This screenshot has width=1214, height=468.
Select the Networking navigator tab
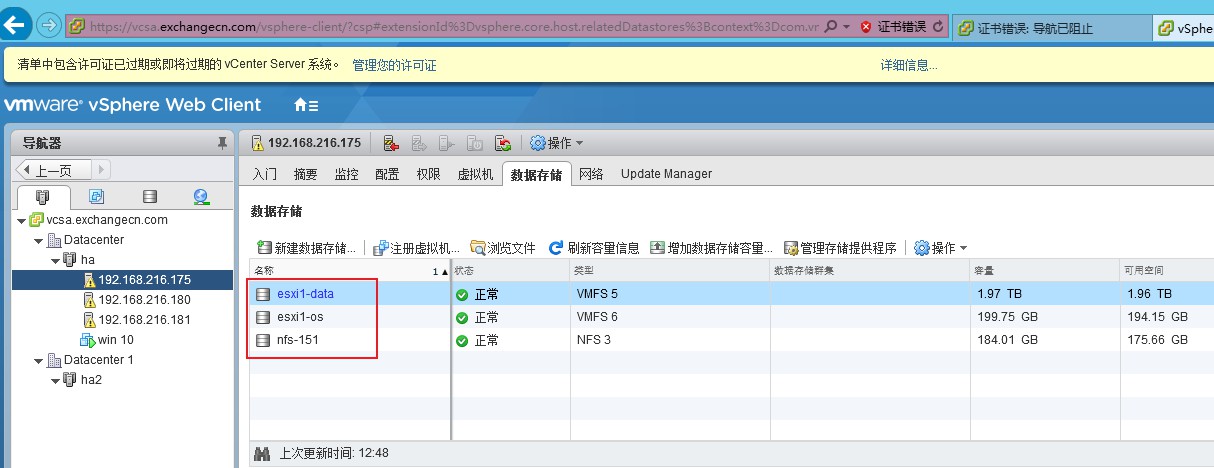pyautogui.click(x=201, y=197)
